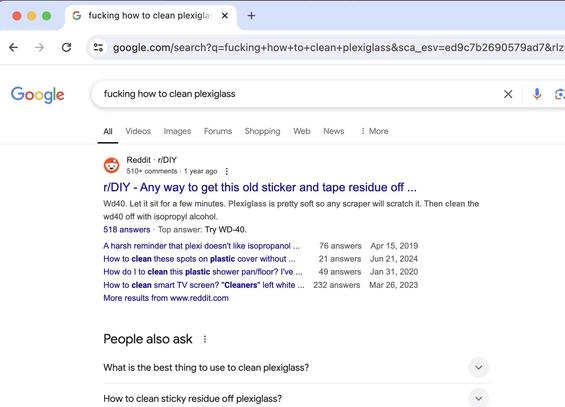This screenshot has width=565, height=407.
Task: Click the '76 answers' text
Action: [340, 246]
